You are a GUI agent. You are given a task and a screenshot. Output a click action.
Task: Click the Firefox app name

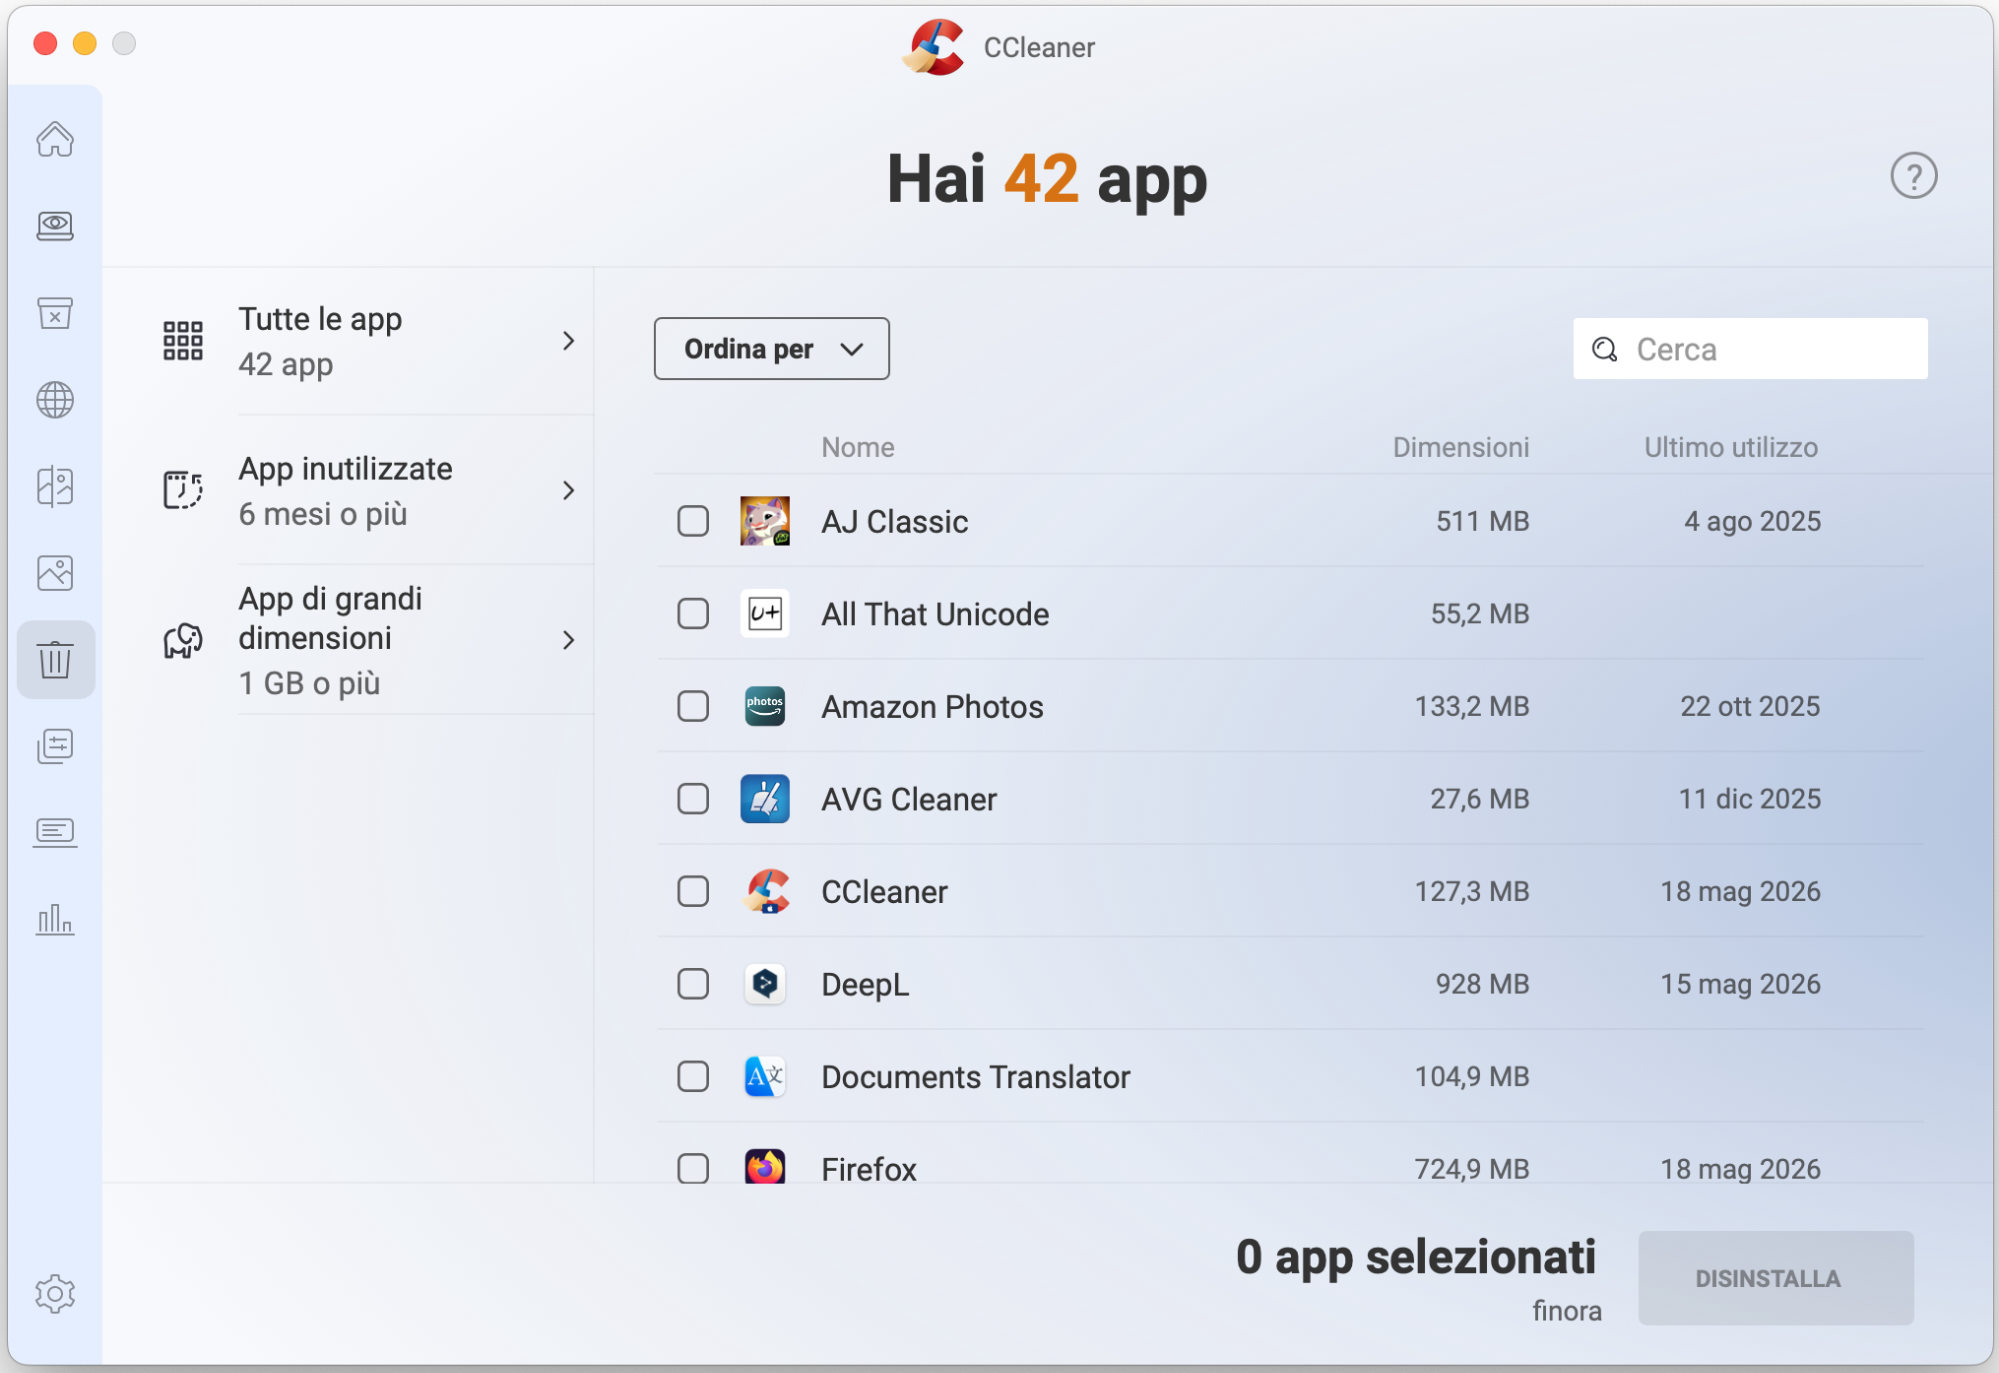tap(869, 1169)
